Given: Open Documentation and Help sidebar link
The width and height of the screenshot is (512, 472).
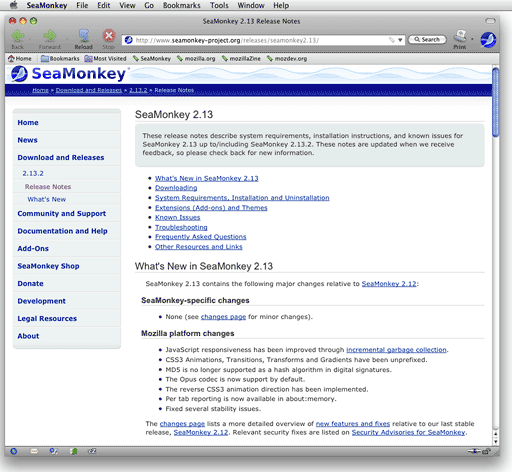Looking at the screenshot, I should point(62,231).
